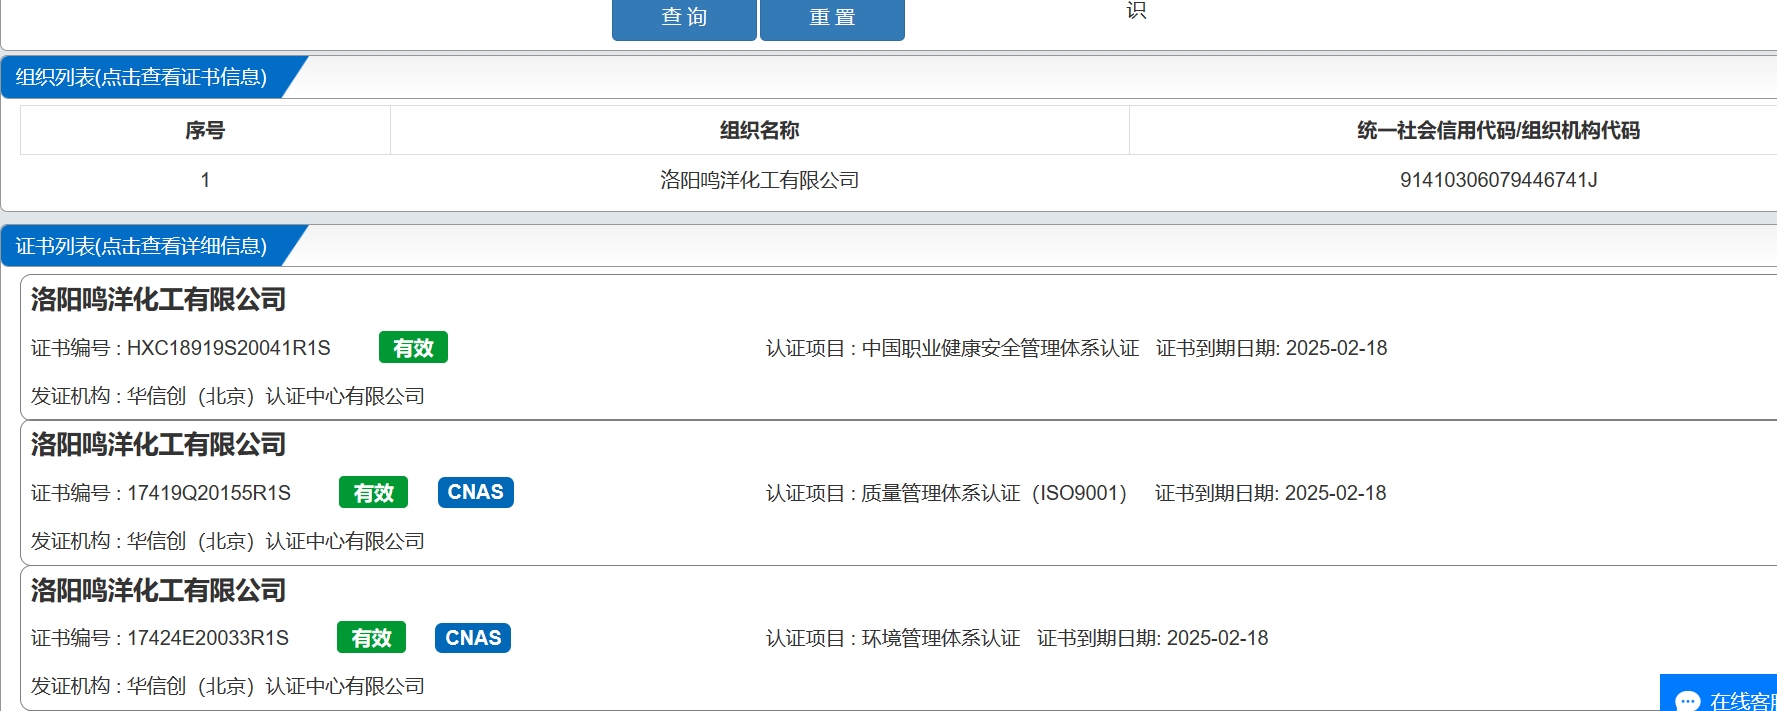Click 有效 badge for certificate 17424E20033R1S

click(371, 638)
